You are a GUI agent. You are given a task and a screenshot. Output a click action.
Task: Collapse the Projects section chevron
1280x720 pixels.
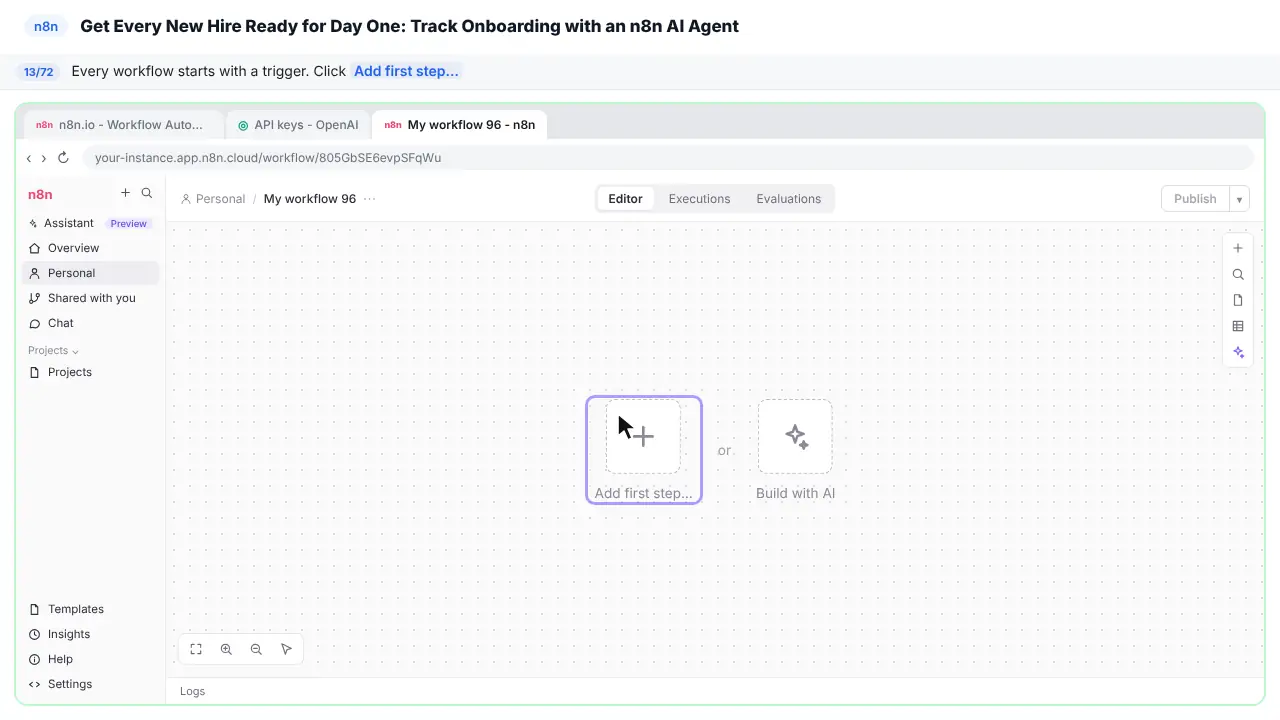click(75, 351)
